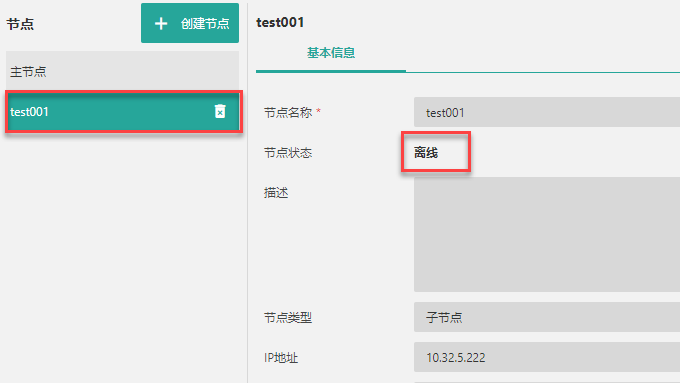Delete test001 node via trash icon
The image size is (680, 383).
(x=220, y=111)
